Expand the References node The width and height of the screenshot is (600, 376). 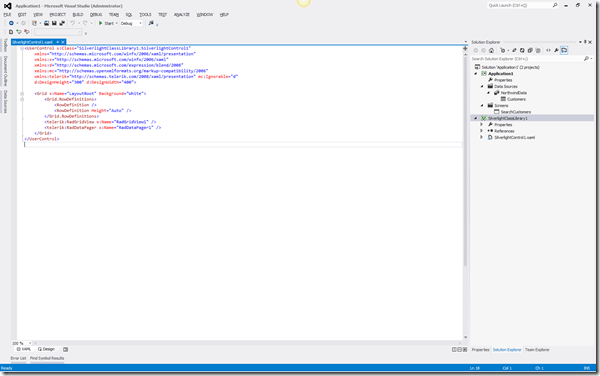(482, 131)
